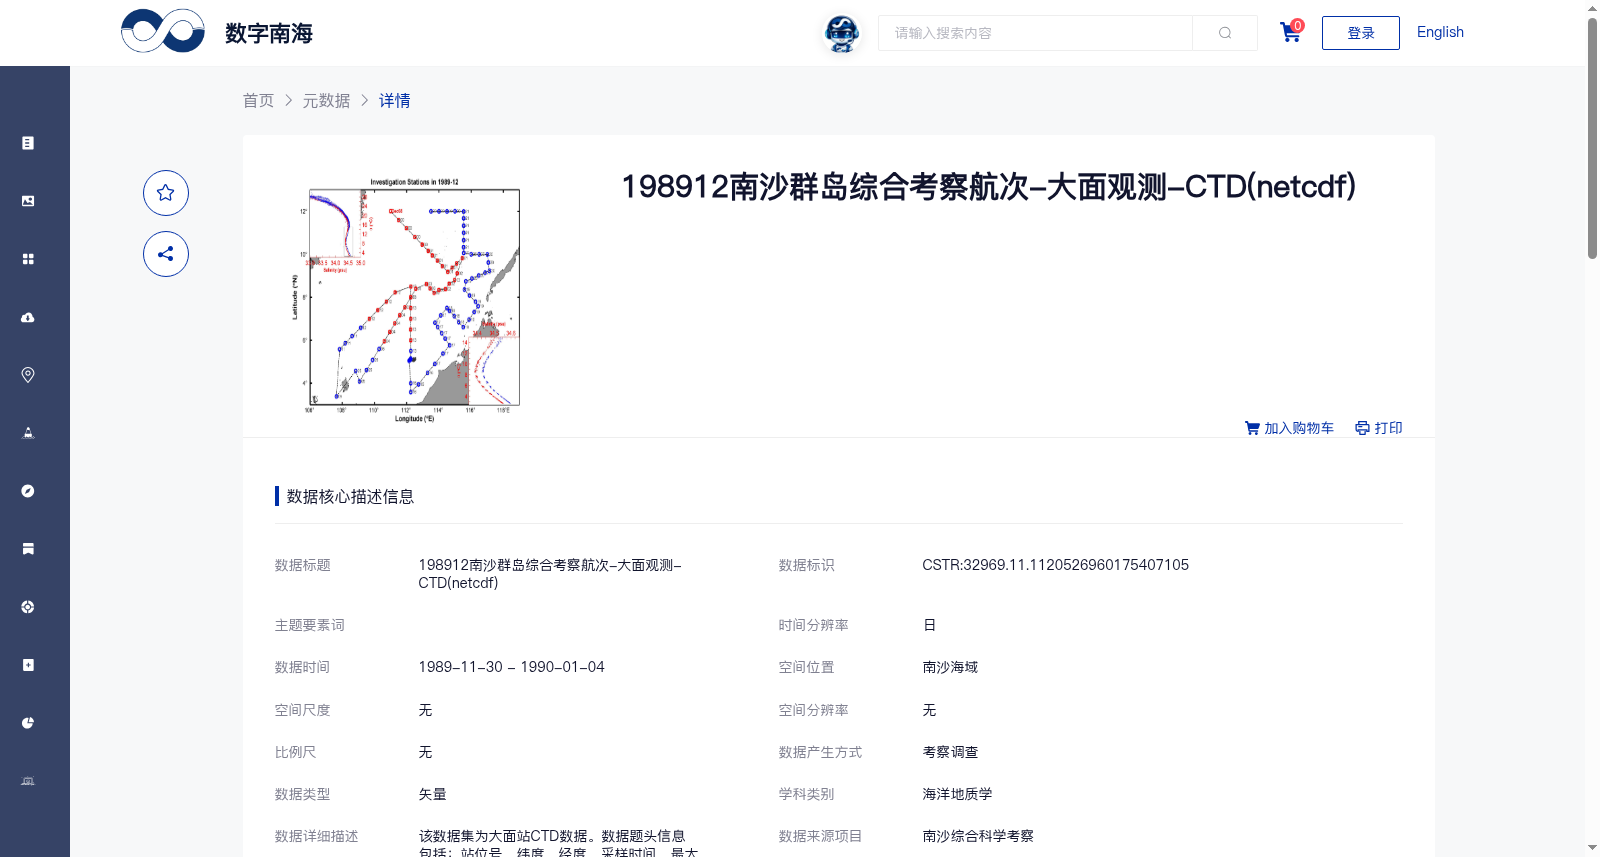Viewport: 1600px width, 857px height.
Task: Click the 数字南海 site title text
Action: [269, 33]
